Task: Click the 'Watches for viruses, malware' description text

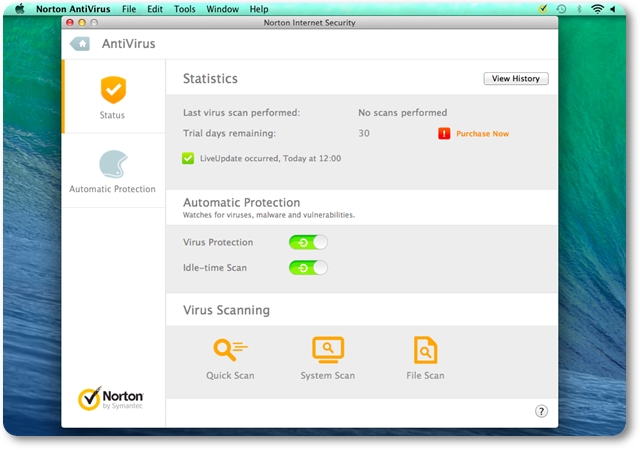Action: [x=269, y=215]
